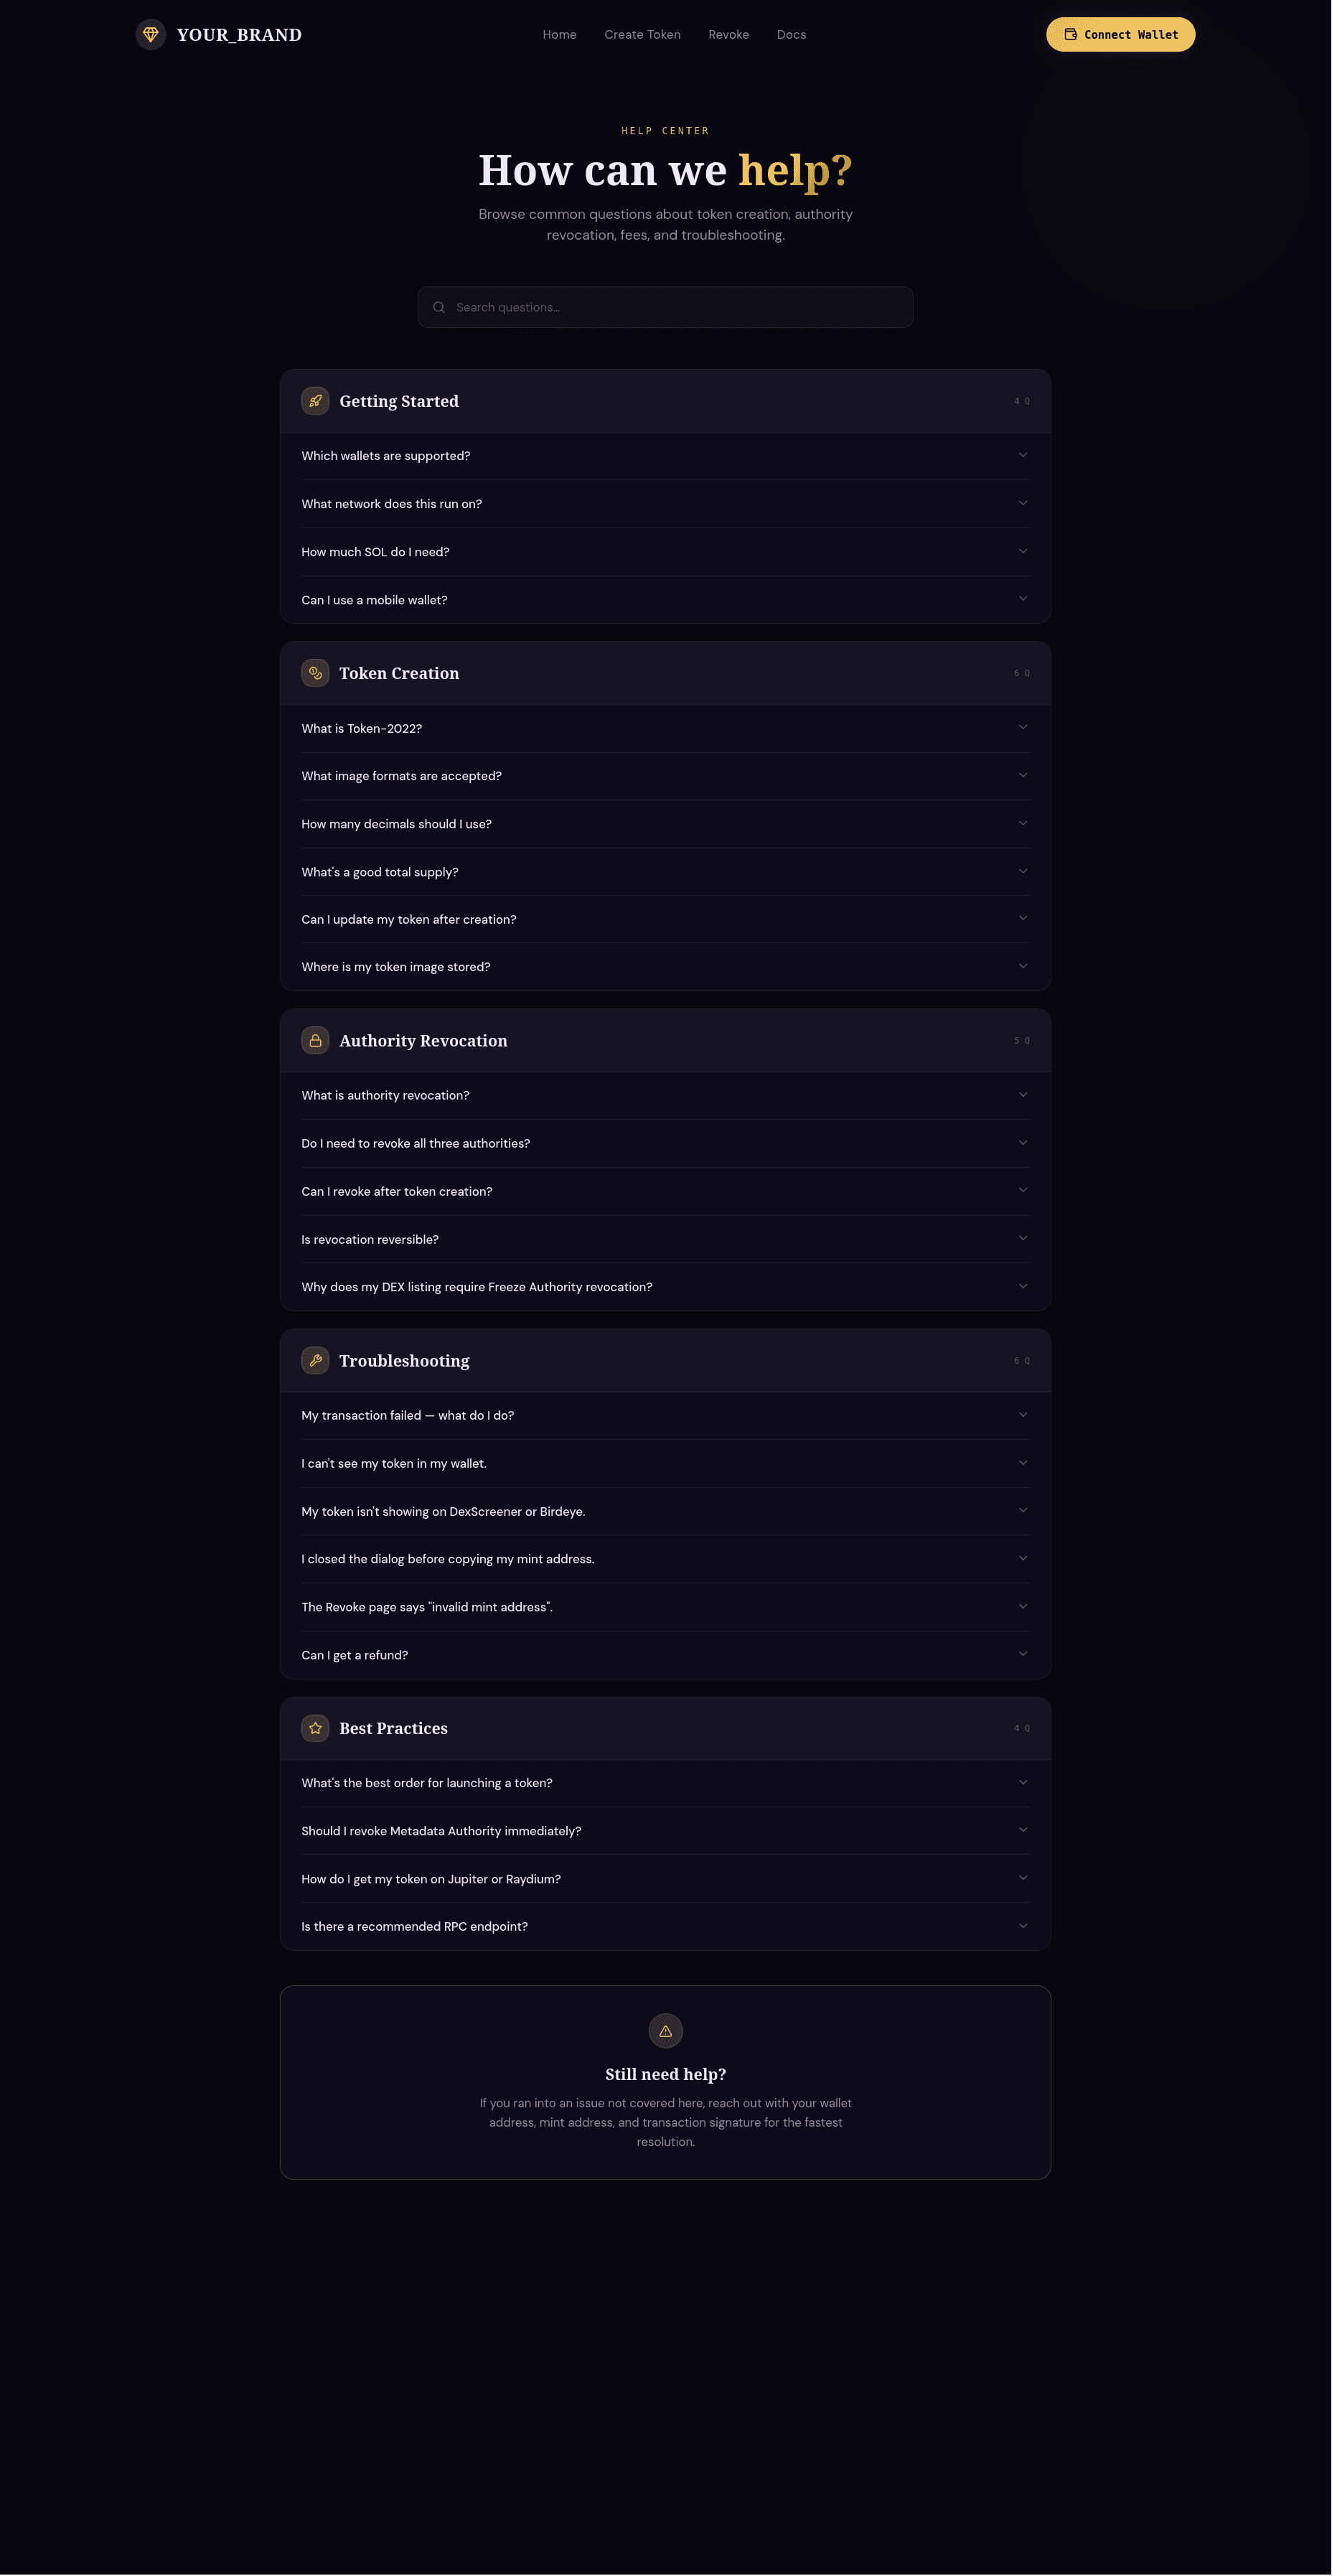Click the star icon beside Best Practices
Image resolution: width=1332 pixels, height=2576 pixels.
pyautogui.click(x=315, y=1728)
